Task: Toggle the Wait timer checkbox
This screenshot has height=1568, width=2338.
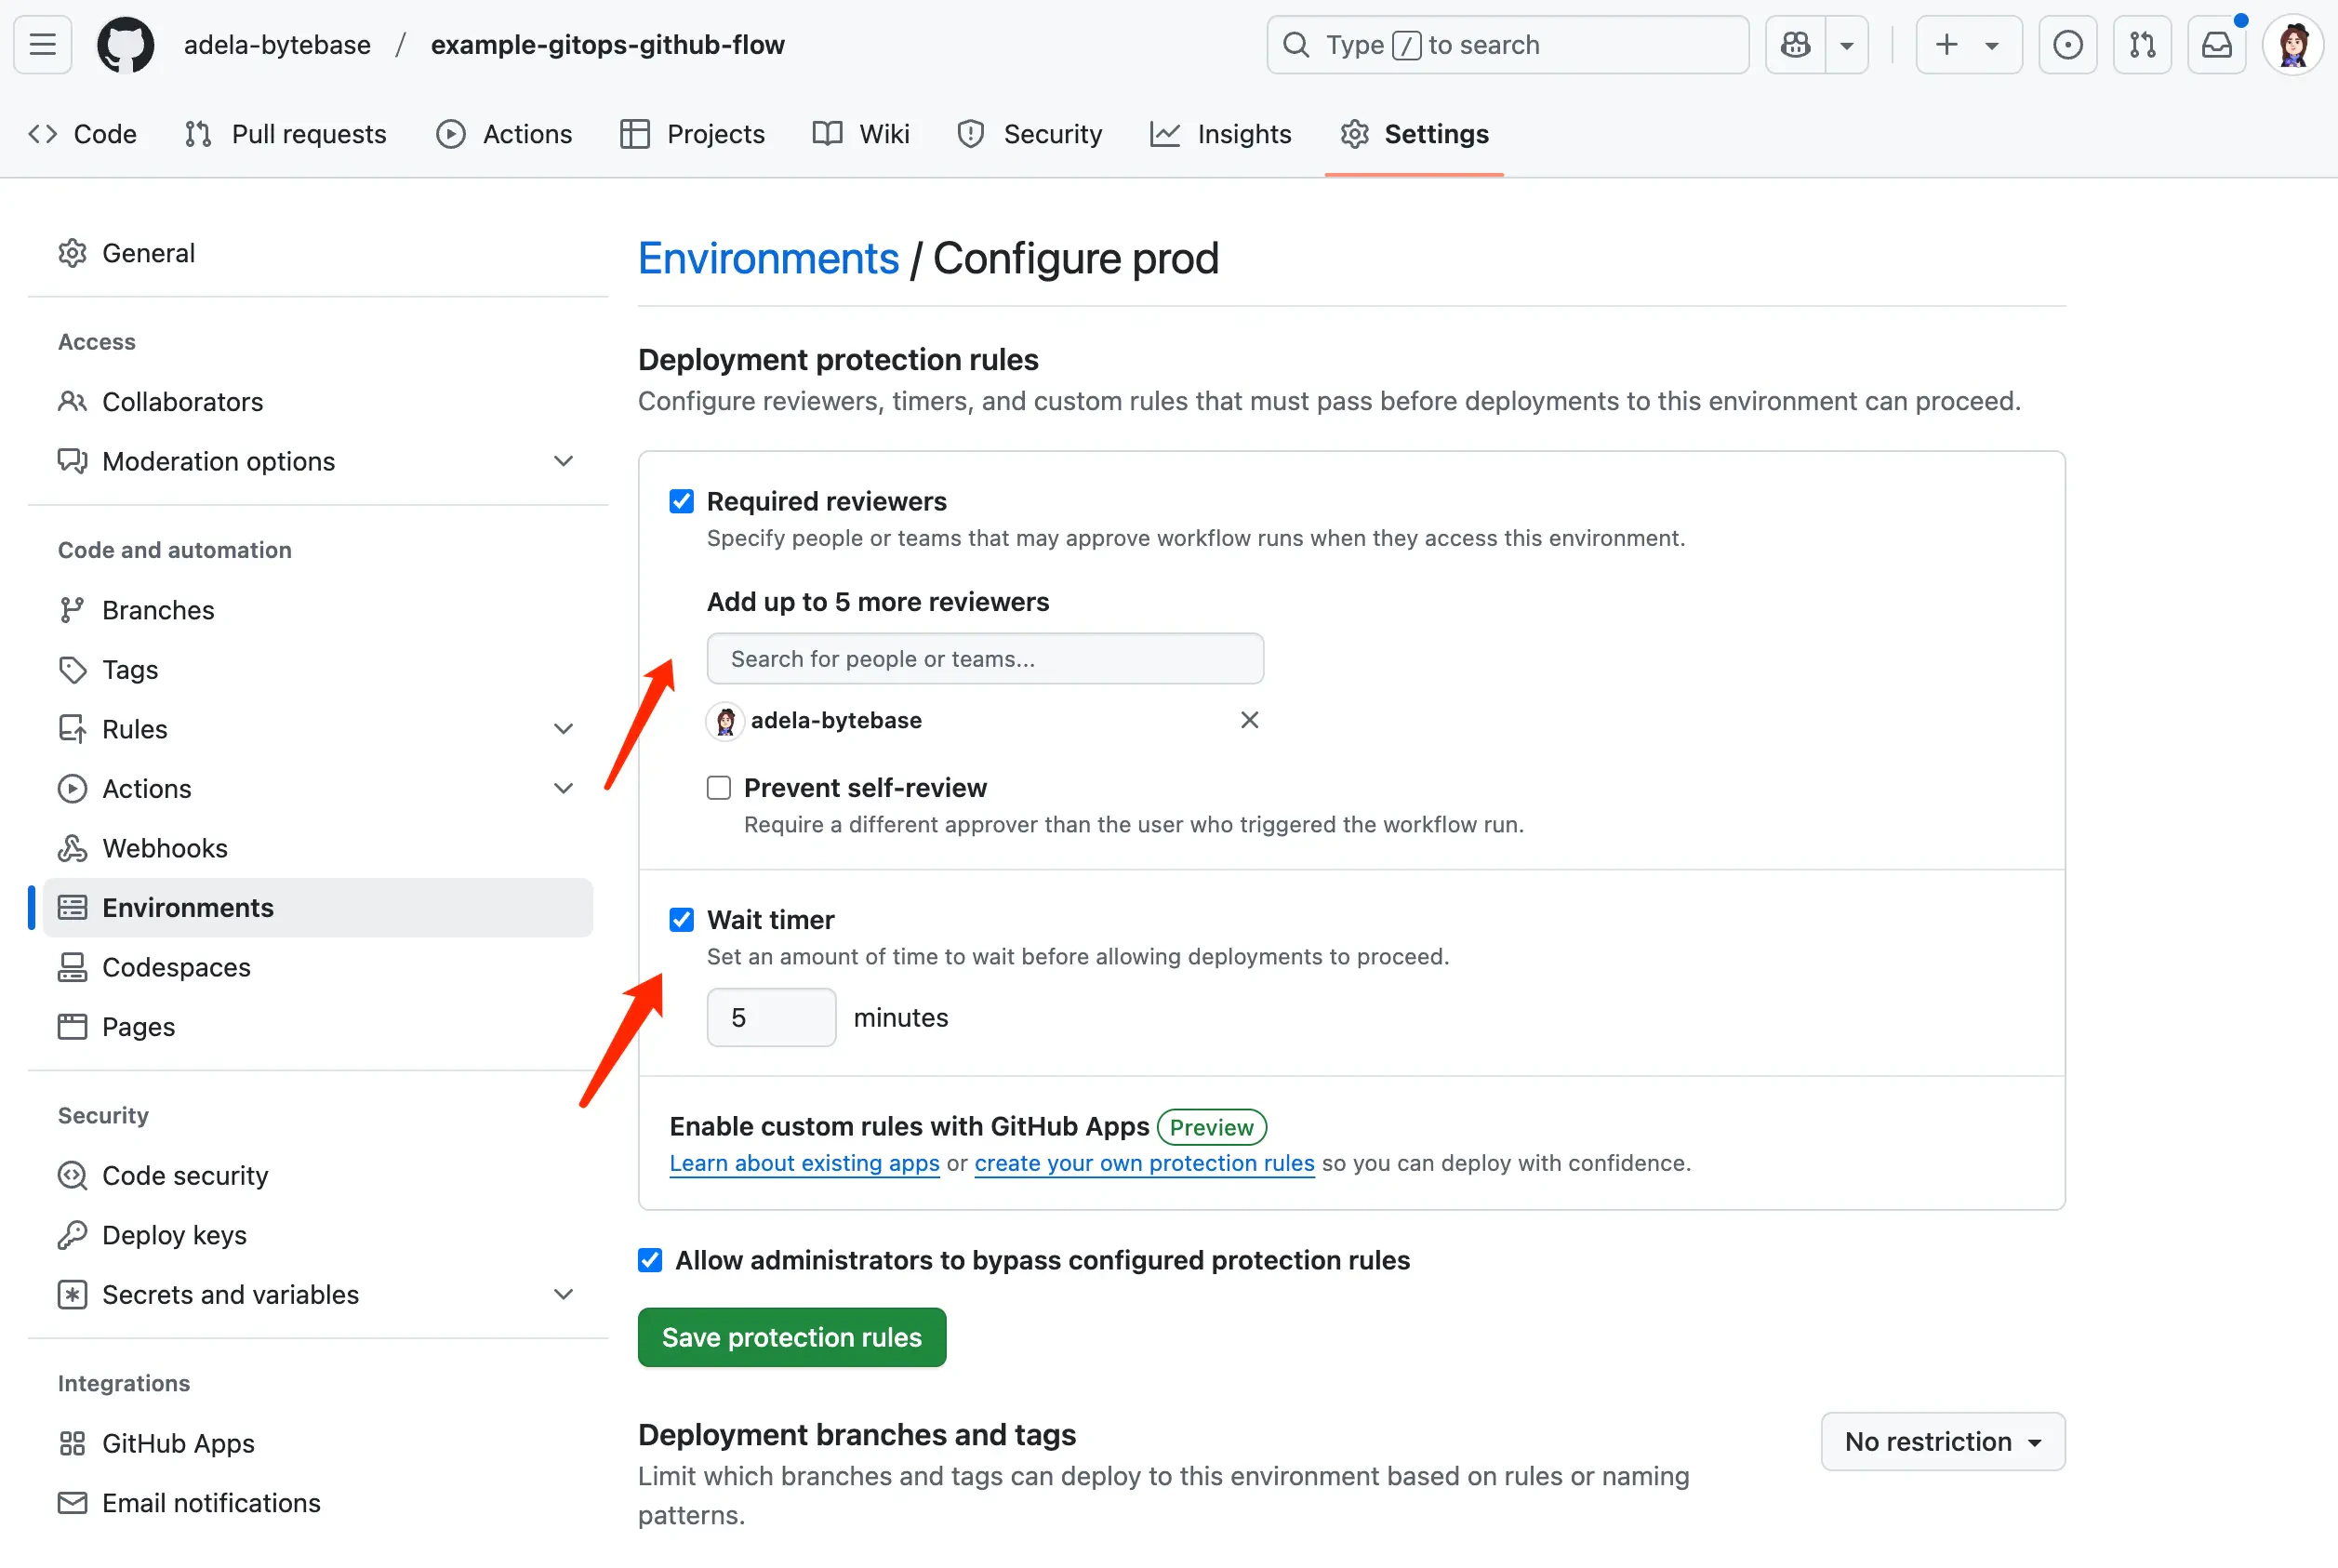Action: [681, 920]
